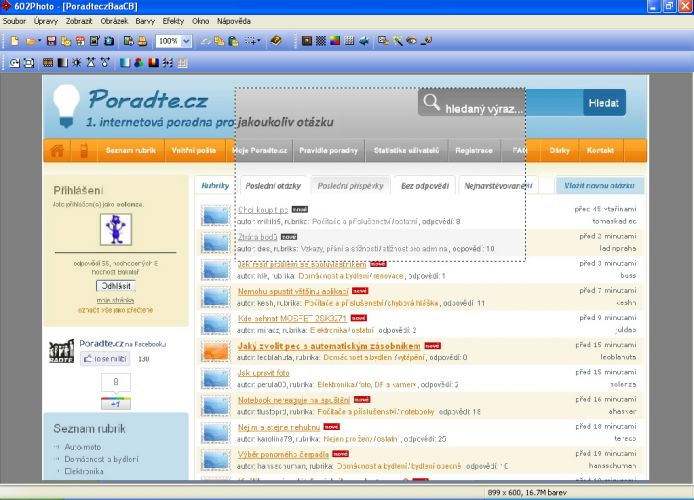The height and width of the screenshot is (500, 694).
Task: Click the picture frame effect icon
Action: click(306, 41)
